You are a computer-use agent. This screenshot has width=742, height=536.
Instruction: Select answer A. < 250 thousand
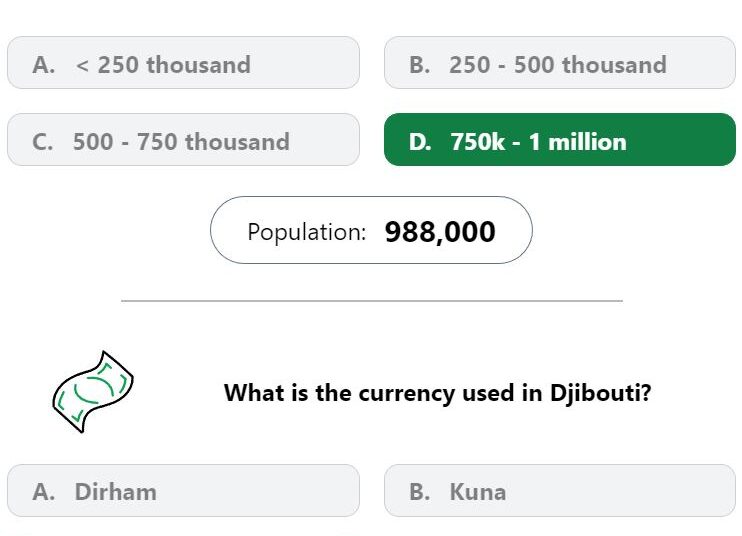click(x=183, y=62)
